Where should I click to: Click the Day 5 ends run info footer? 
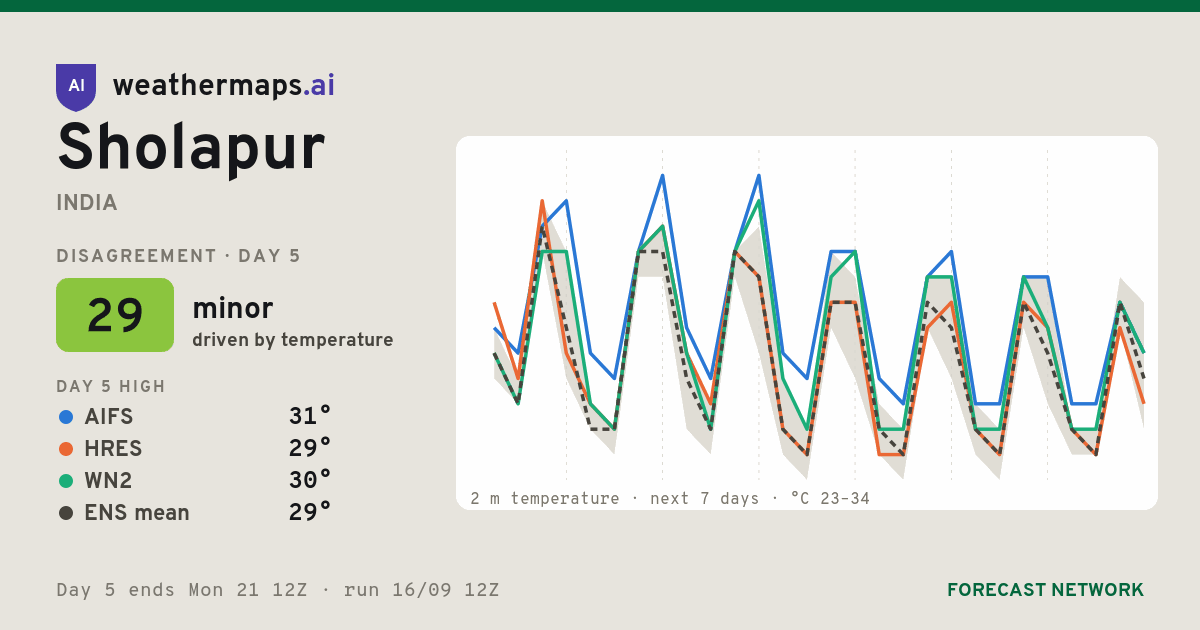(278, 590)
